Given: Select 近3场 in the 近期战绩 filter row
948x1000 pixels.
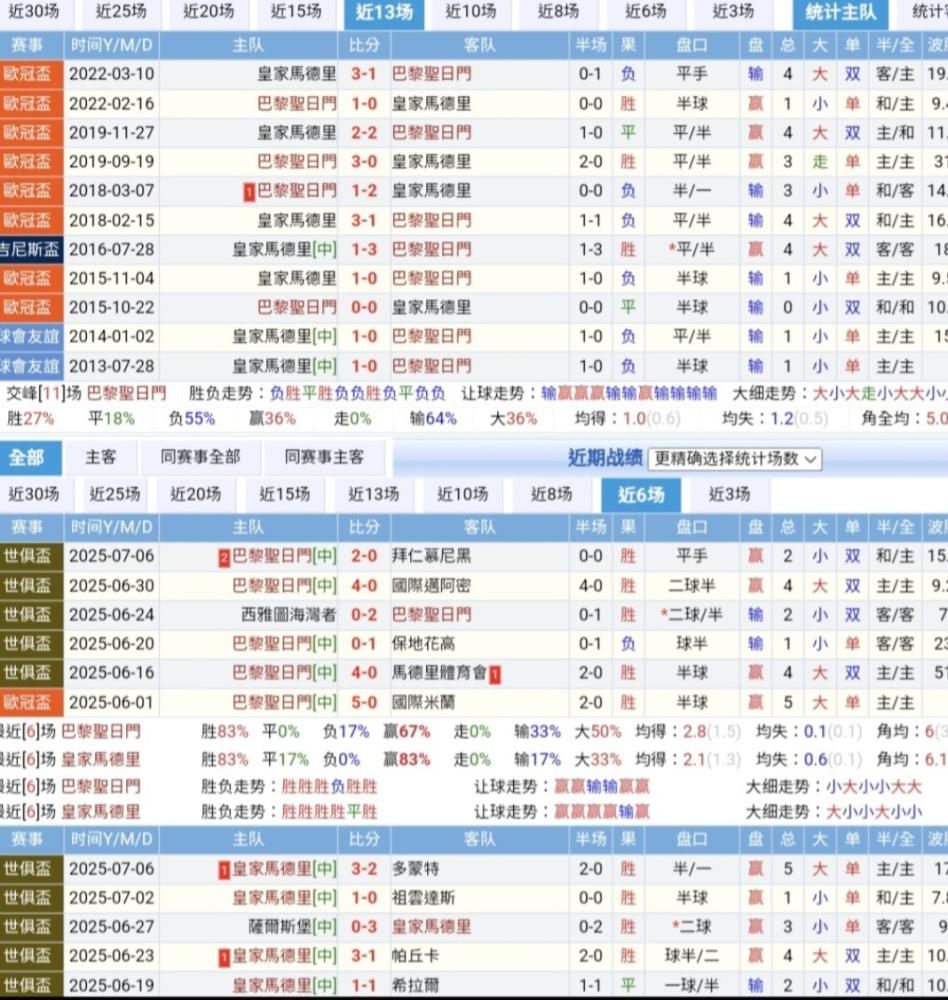Looking at the screenshot, I should click(729, 494).
